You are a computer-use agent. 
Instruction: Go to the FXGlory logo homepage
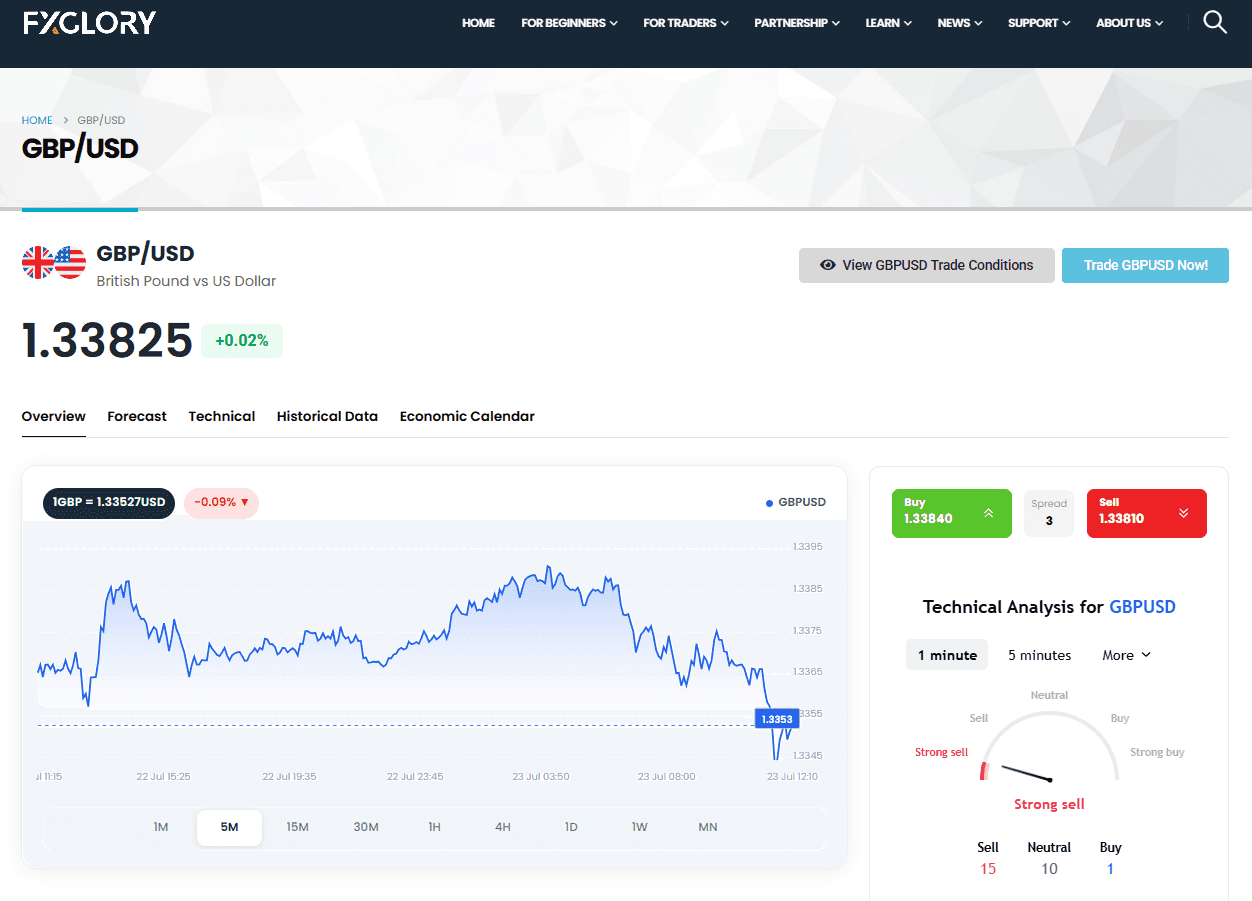[90, 22]
